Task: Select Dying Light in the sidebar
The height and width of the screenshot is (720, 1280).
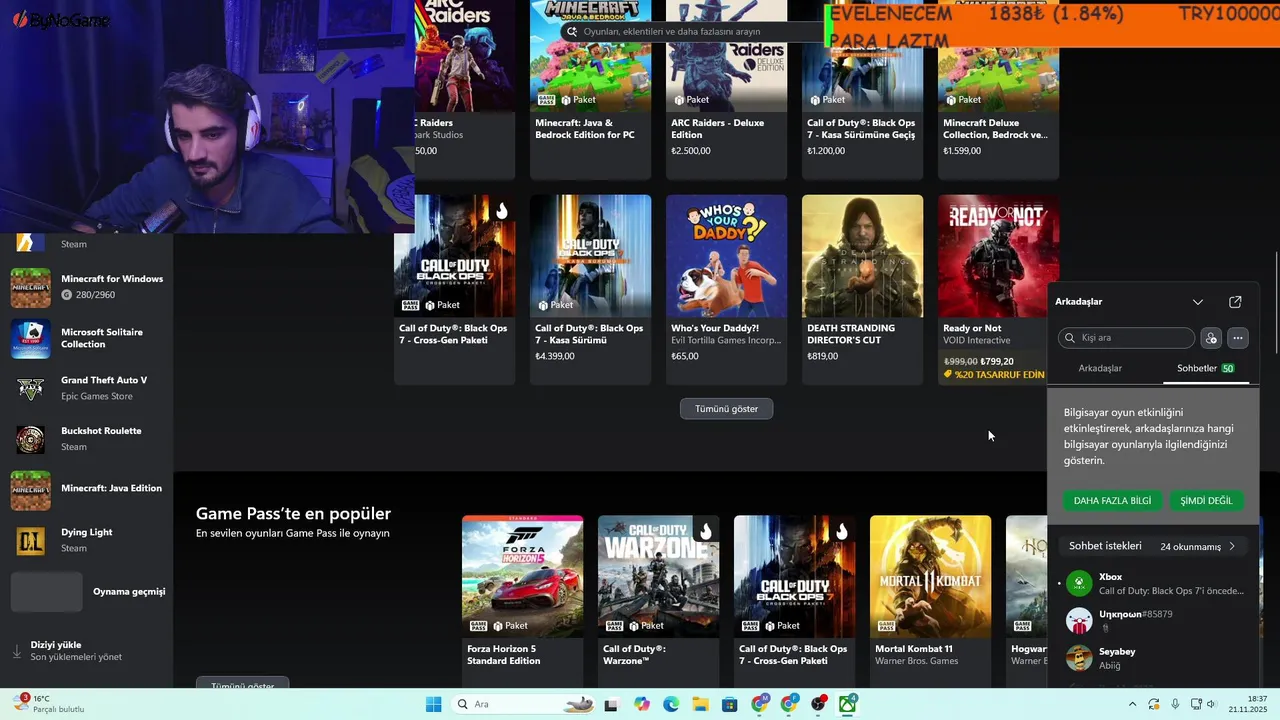Action: coord(87,540)
